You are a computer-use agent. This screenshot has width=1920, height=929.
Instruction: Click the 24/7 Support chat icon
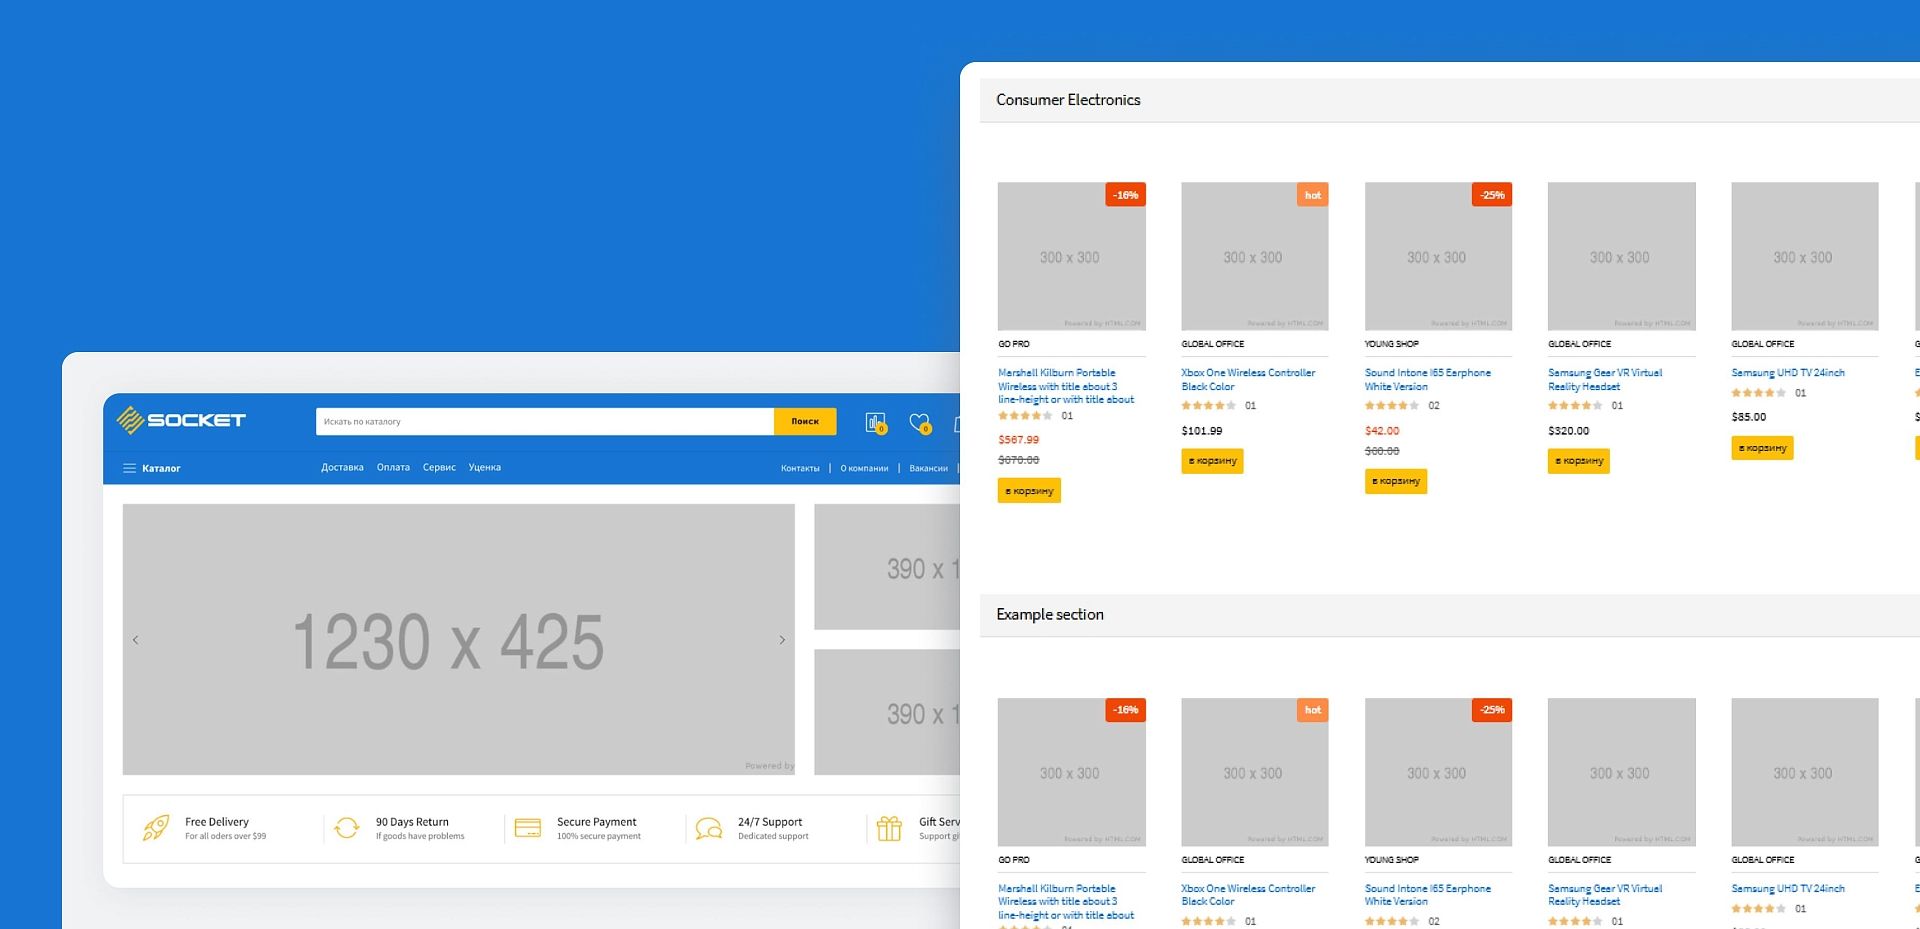click(x=709, y=828)
